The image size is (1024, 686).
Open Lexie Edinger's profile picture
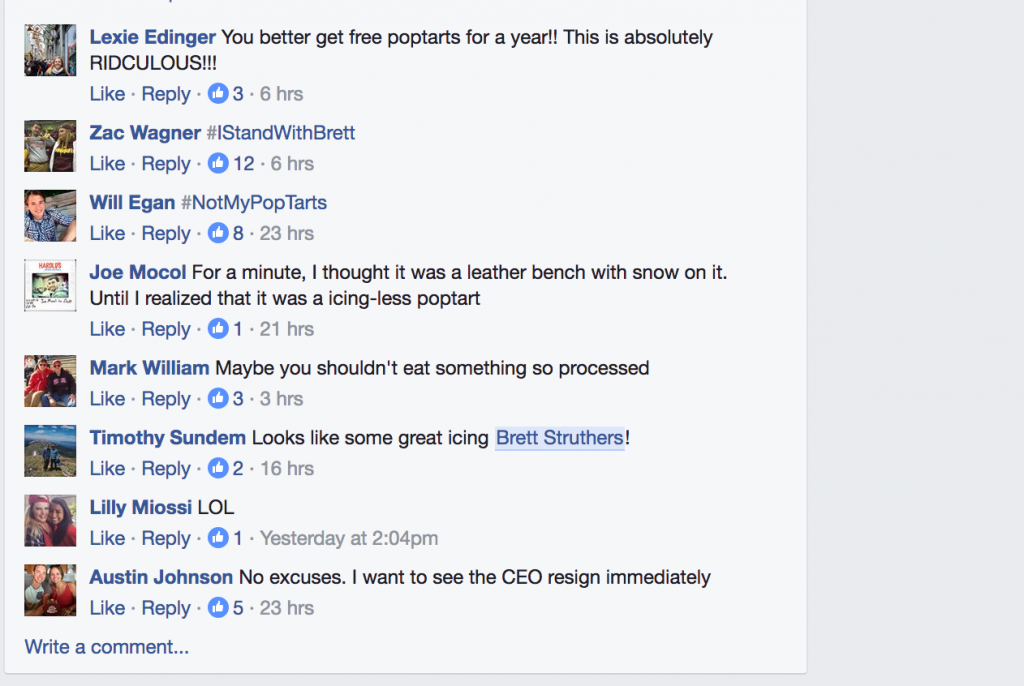point(50,50)
